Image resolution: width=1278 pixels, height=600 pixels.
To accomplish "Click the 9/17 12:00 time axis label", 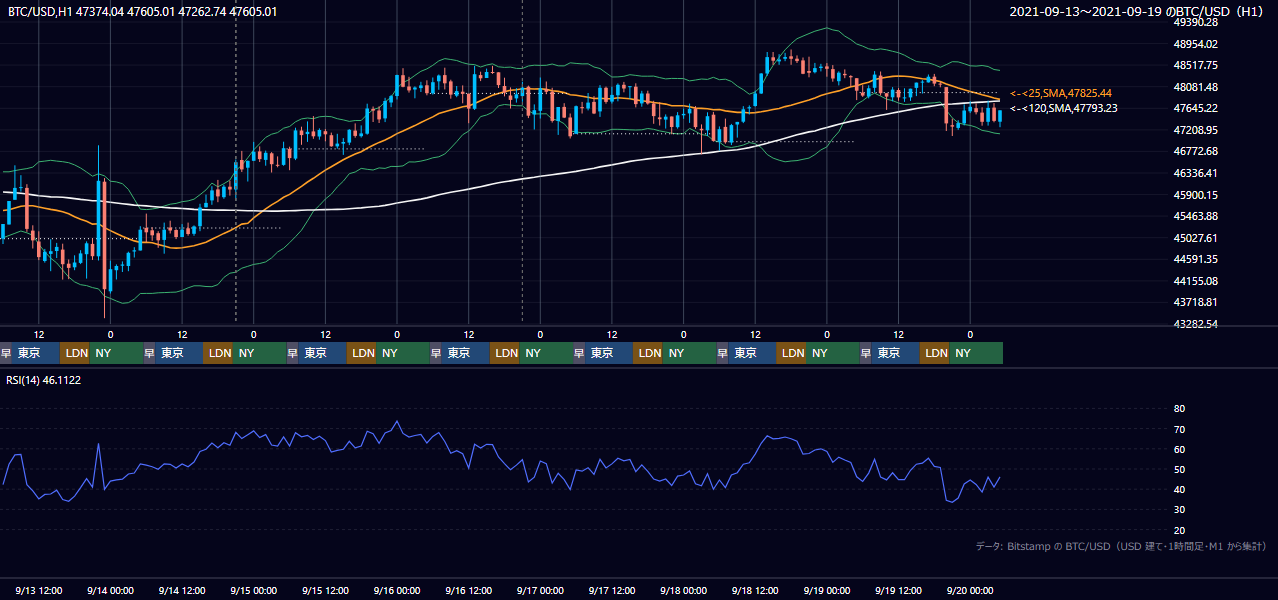I will pos(612,590).
